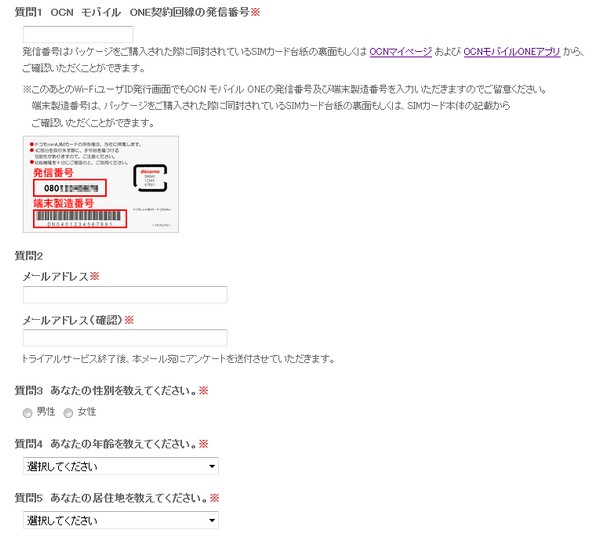
Task: Focus the メールアドレス（確認） input field
Action: (125, 338)
